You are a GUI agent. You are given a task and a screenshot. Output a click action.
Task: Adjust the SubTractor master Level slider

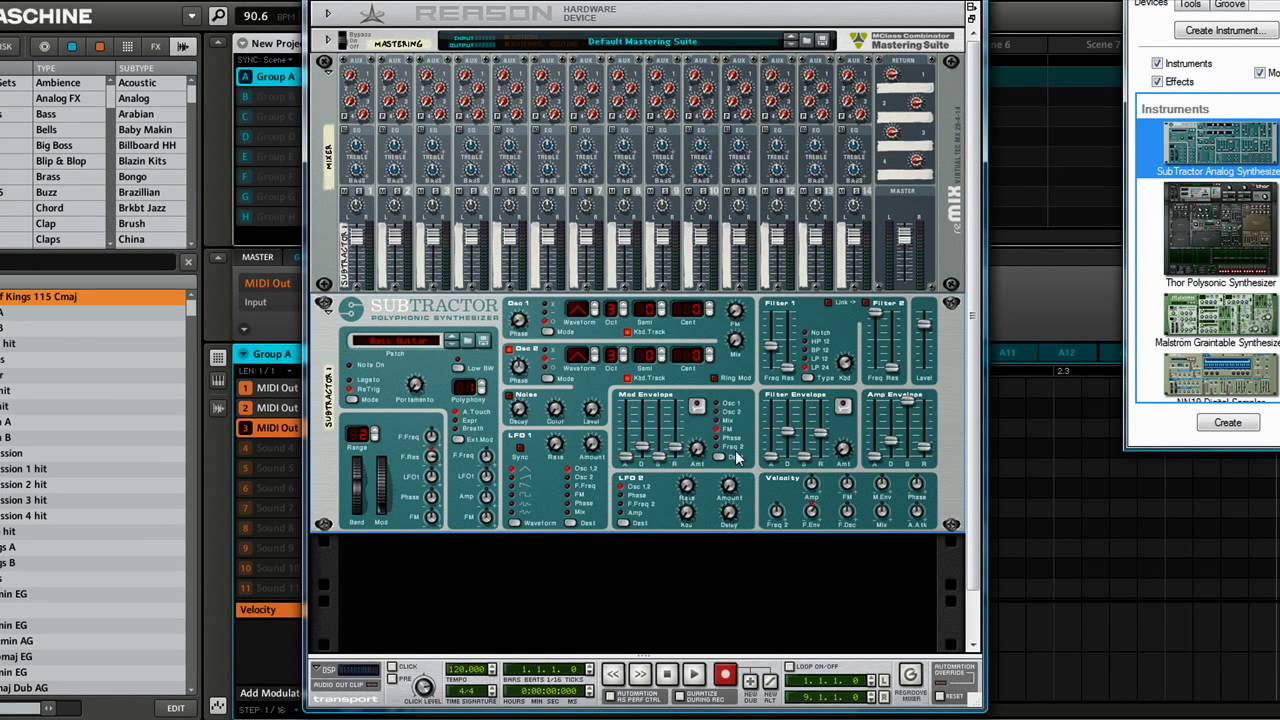pyautogui.click(x=924, y=324)
